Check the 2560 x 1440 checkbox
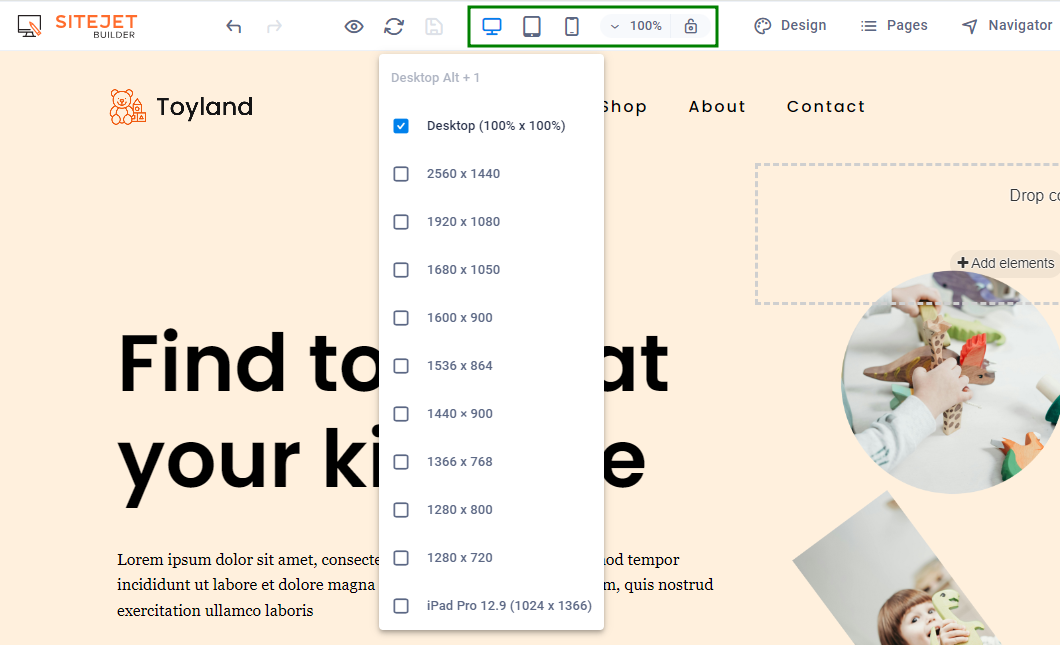Screen dimensions: 1060x645 coord(401,174)
